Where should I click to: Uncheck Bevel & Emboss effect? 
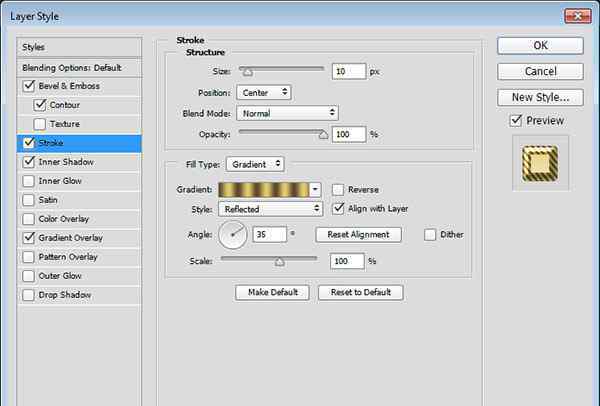[29, 86]
